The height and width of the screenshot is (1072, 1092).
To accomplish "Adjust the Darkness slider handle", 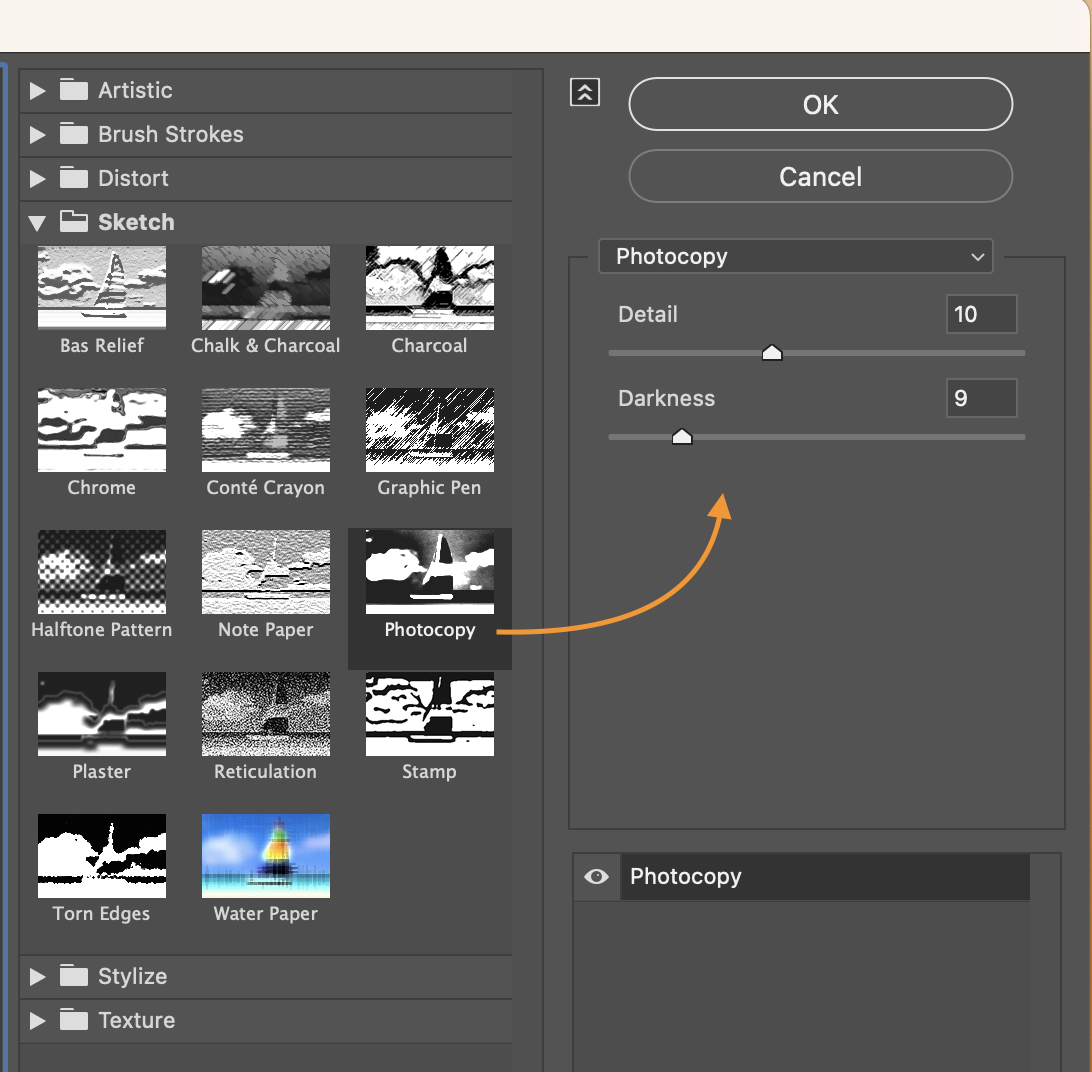I will point(682,436).
